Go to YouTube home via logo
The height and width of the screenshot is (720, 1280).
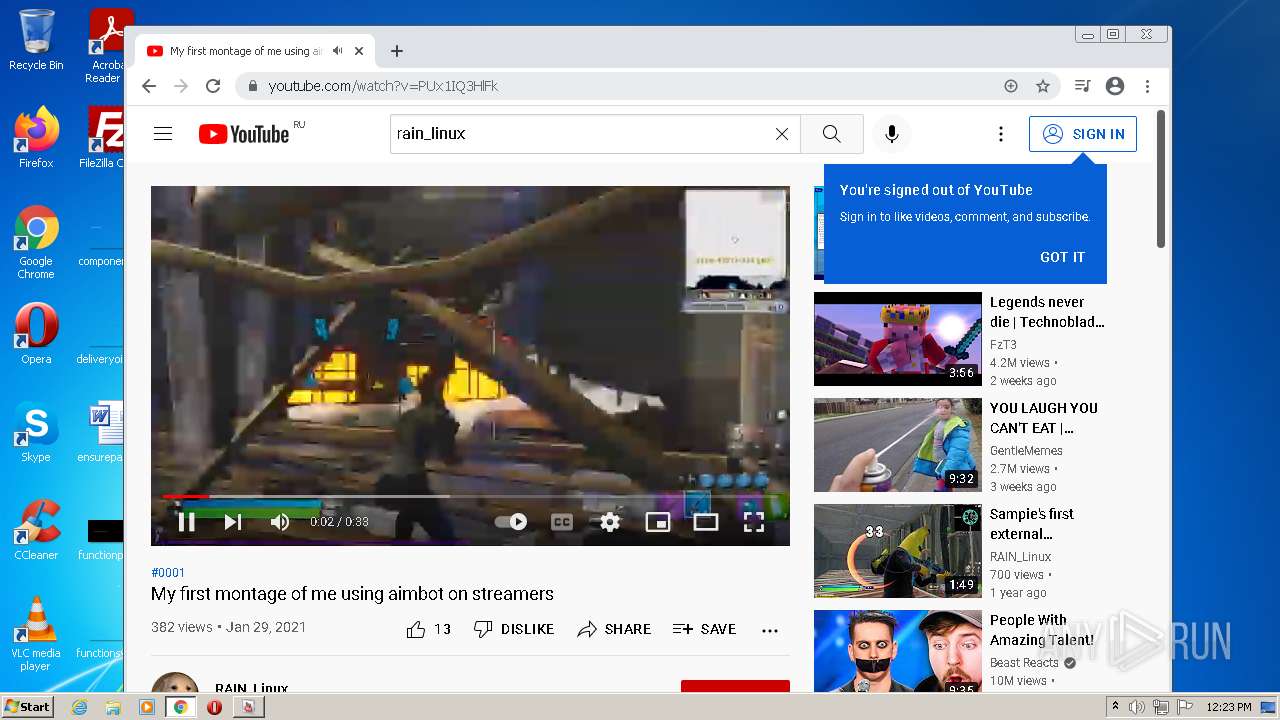click(244, 134)
